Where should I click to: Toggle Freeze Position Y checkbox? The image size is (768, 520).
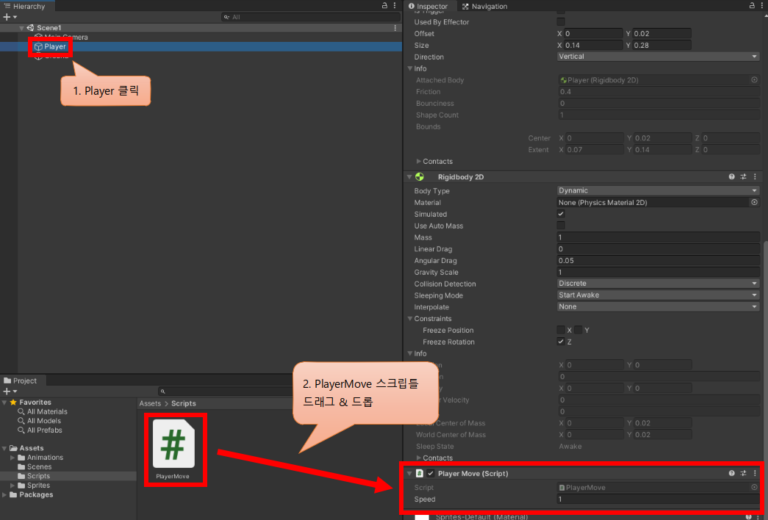(578, 330)
